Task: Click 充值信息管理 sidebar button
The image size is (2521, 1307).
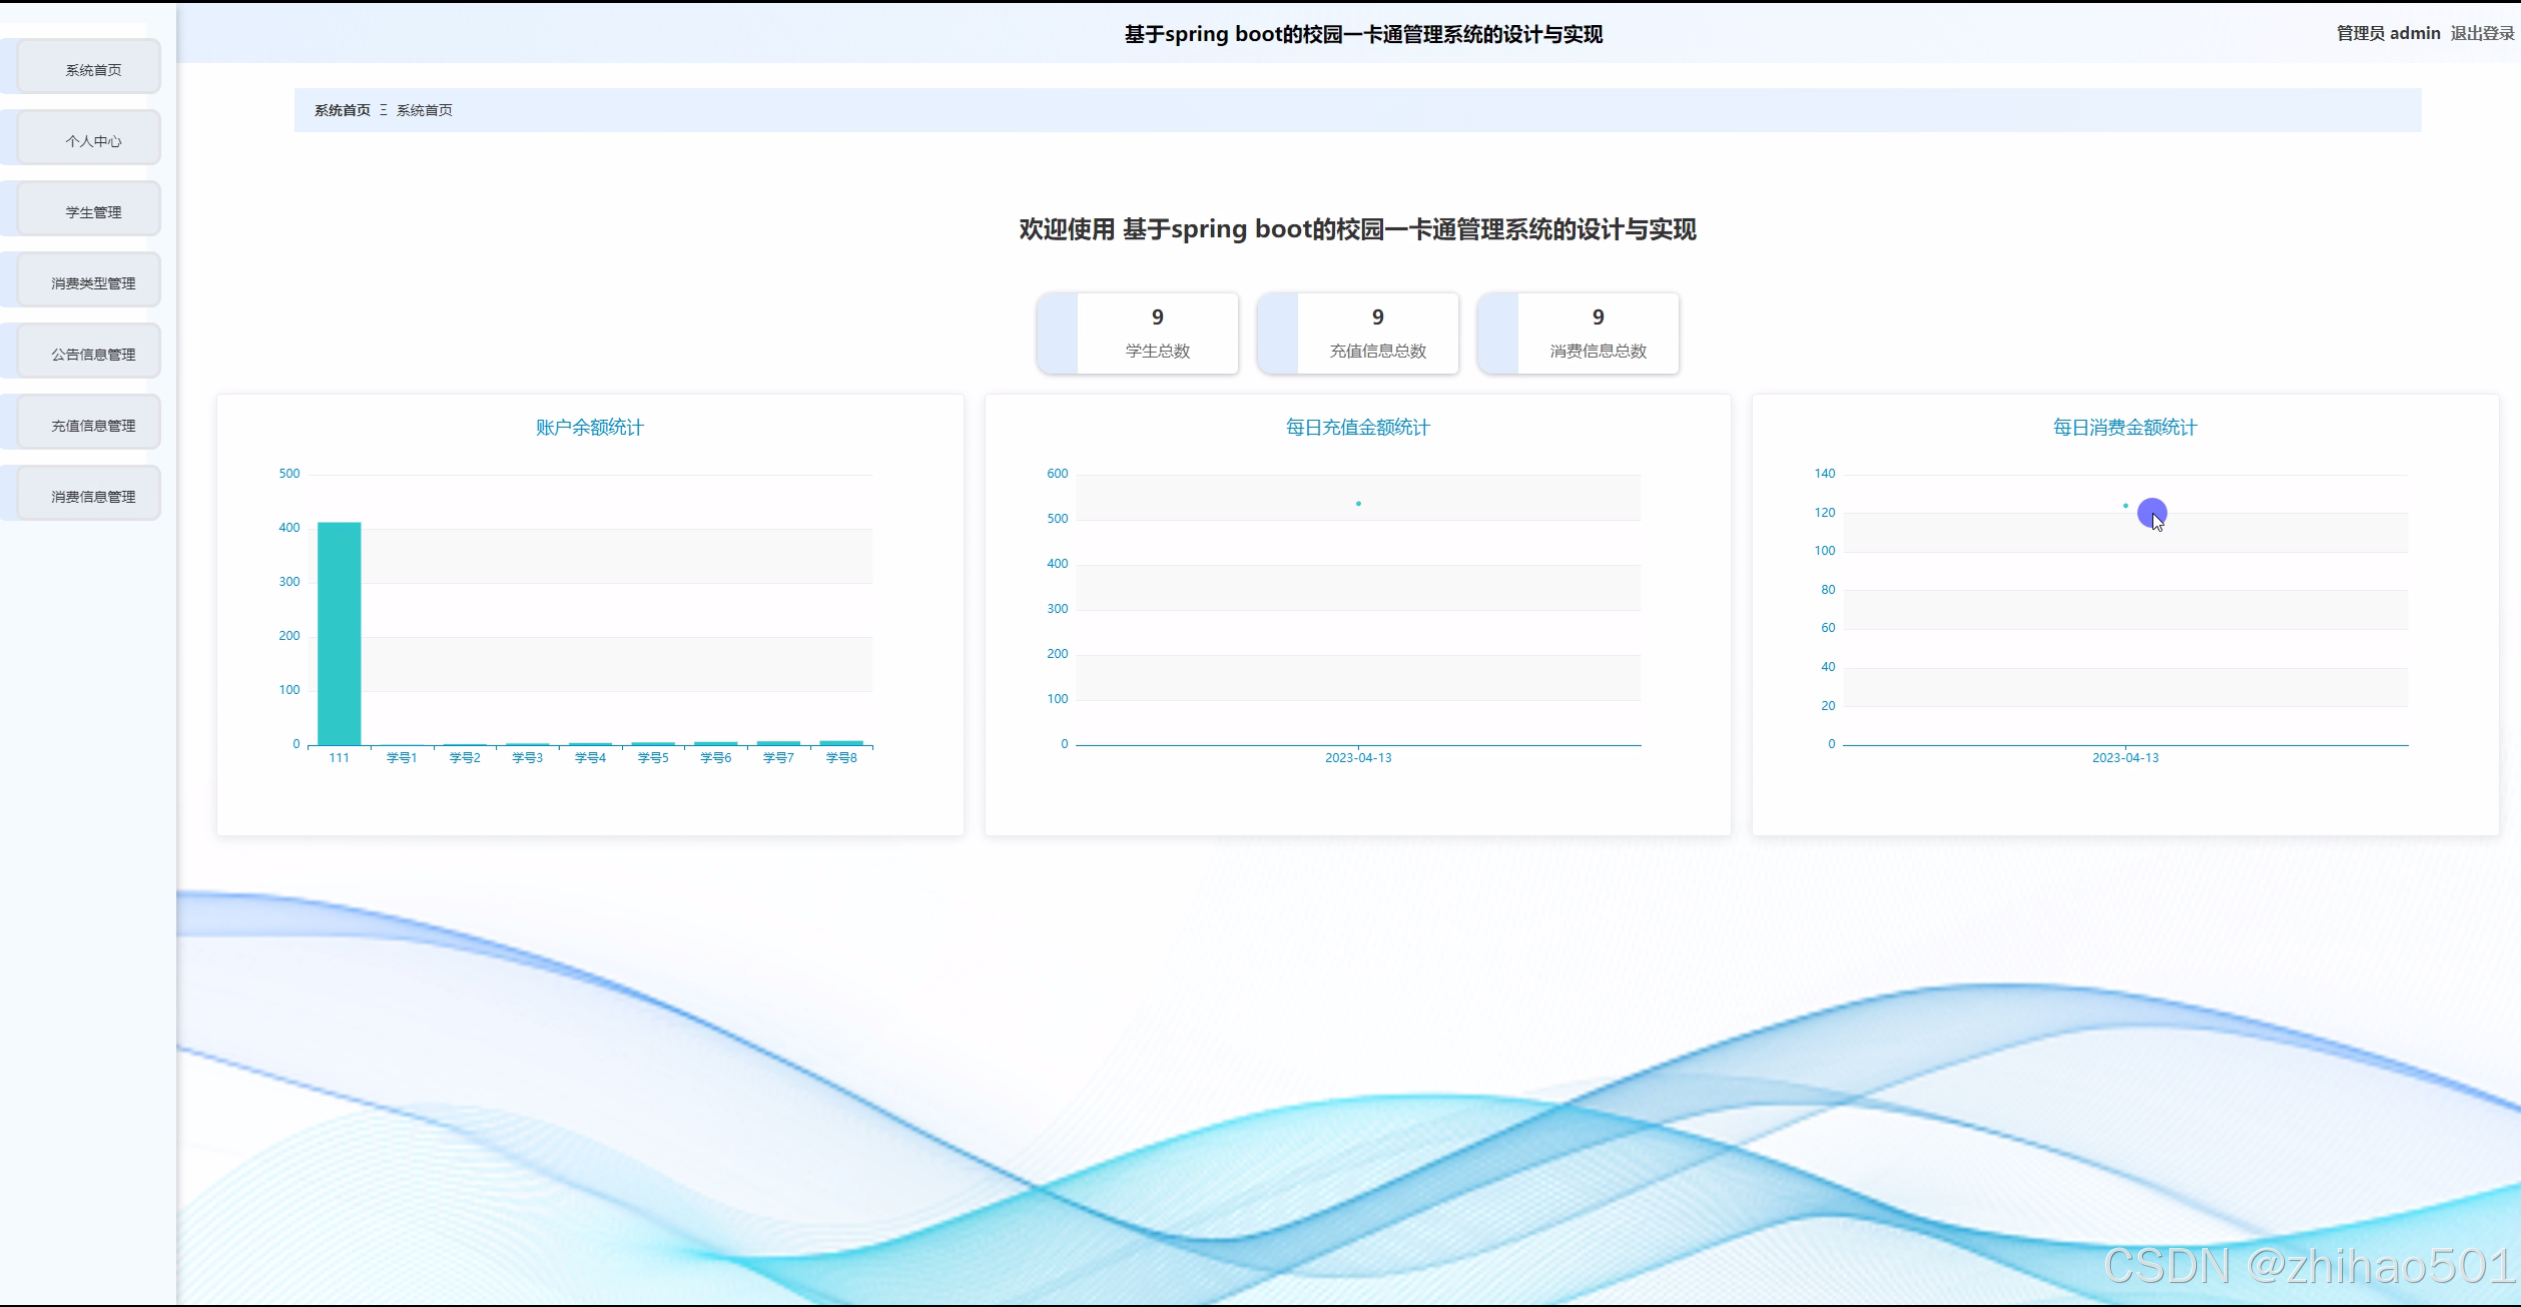Action: click(92, 424)
